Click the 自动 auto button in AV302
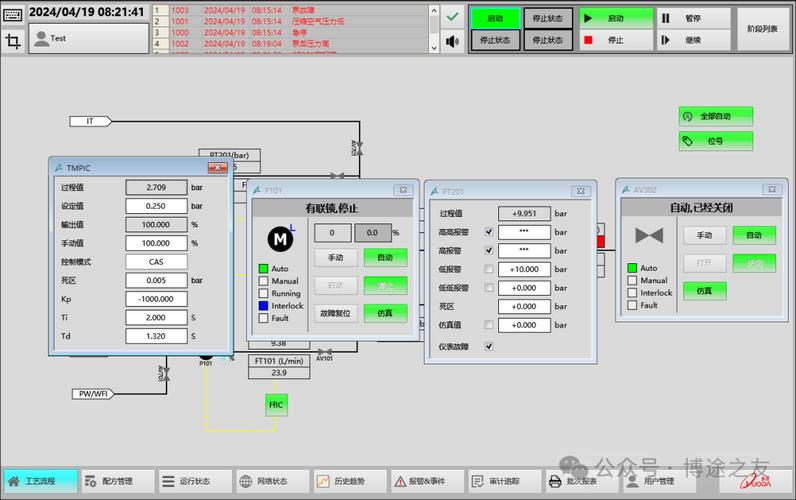The width and height of the screenshot is (796, 500). coord(754,235)
